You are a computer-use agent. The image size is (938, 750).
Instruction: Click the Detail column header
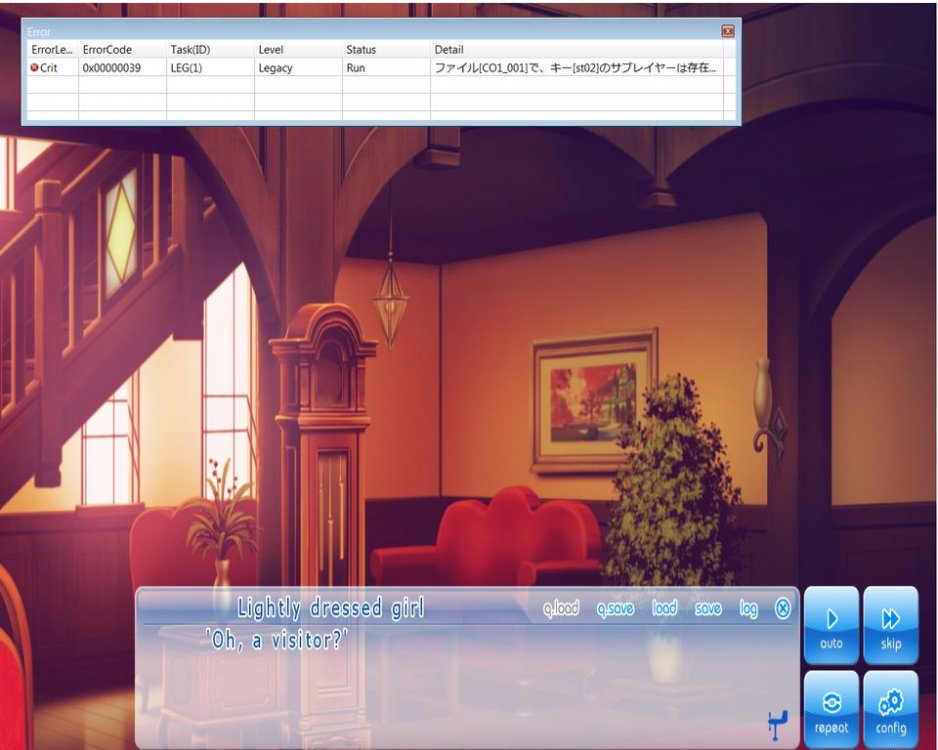point(449,49)
